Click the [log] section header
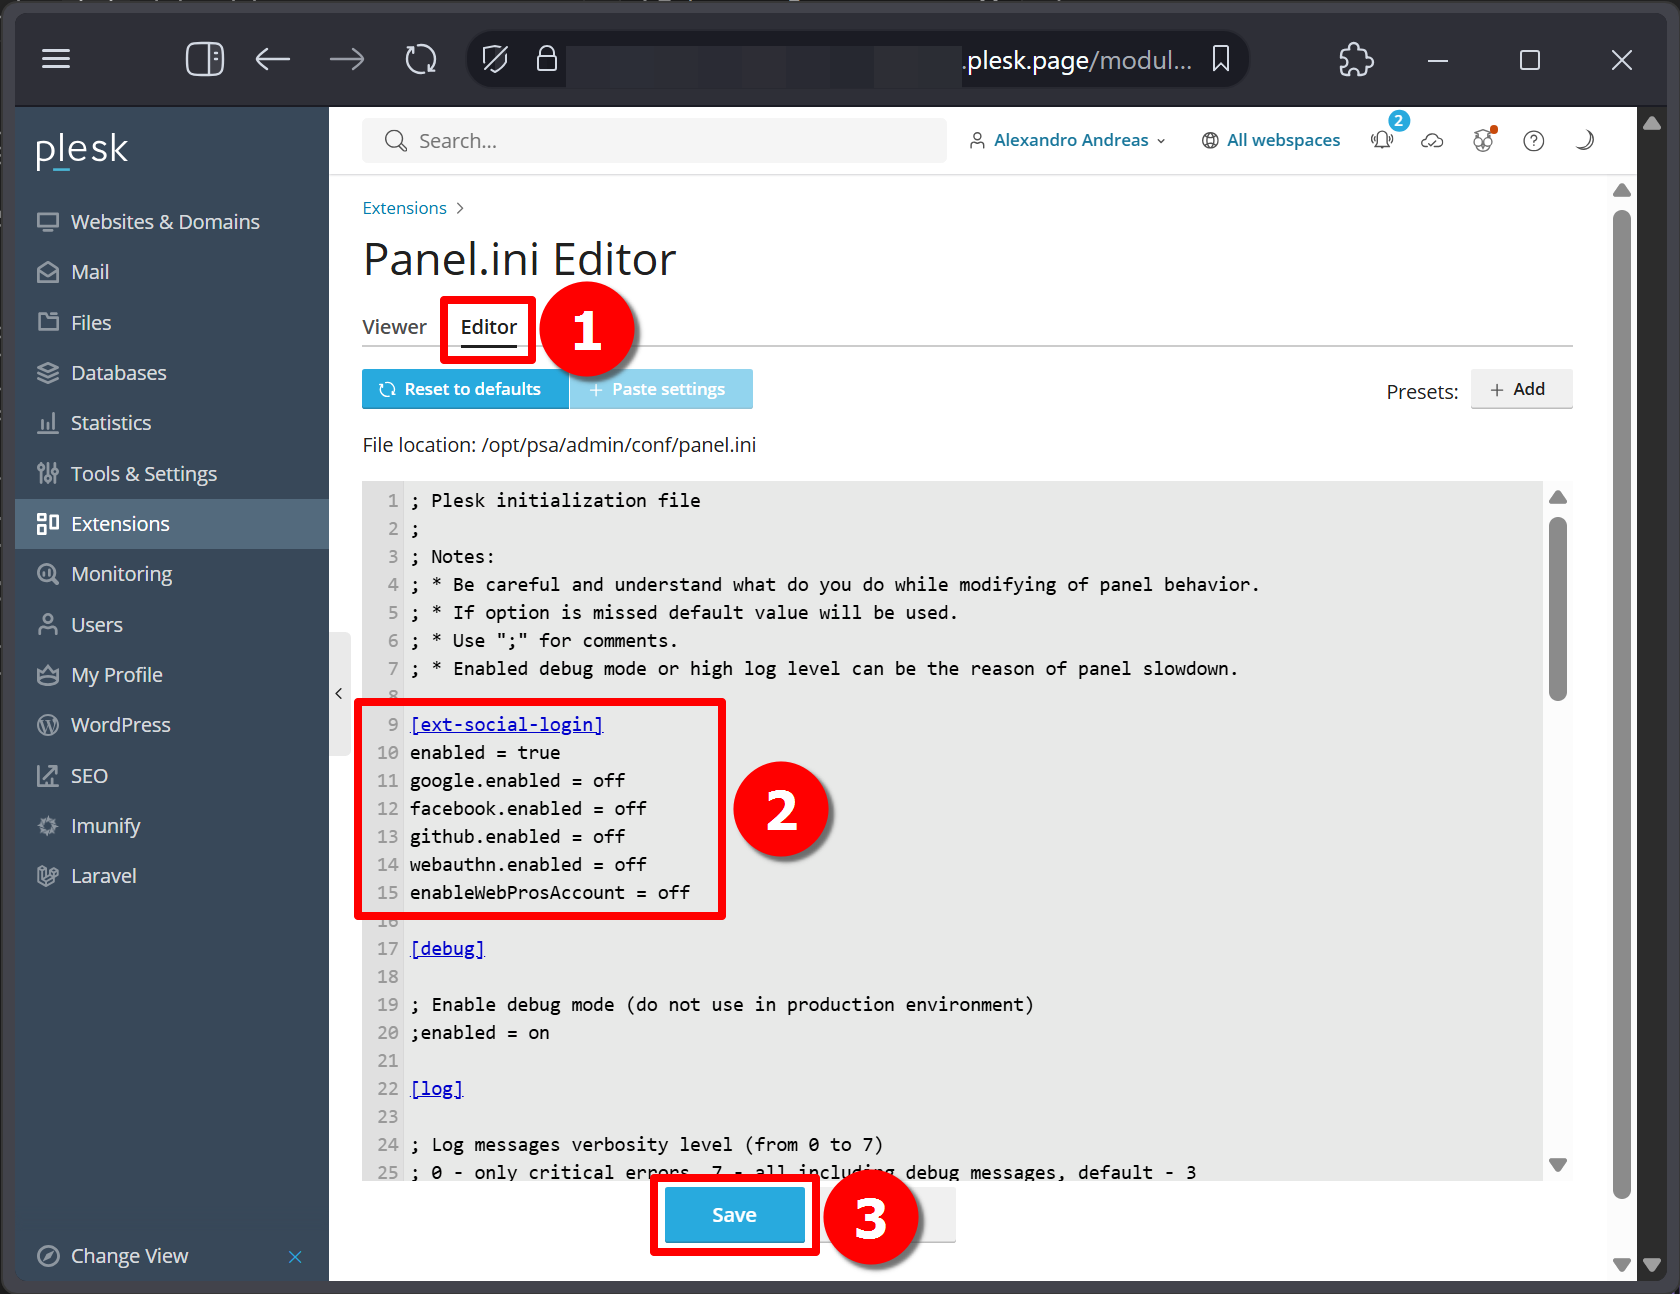Viewport: 1680px width, 1294px height. click(437, 1088)
